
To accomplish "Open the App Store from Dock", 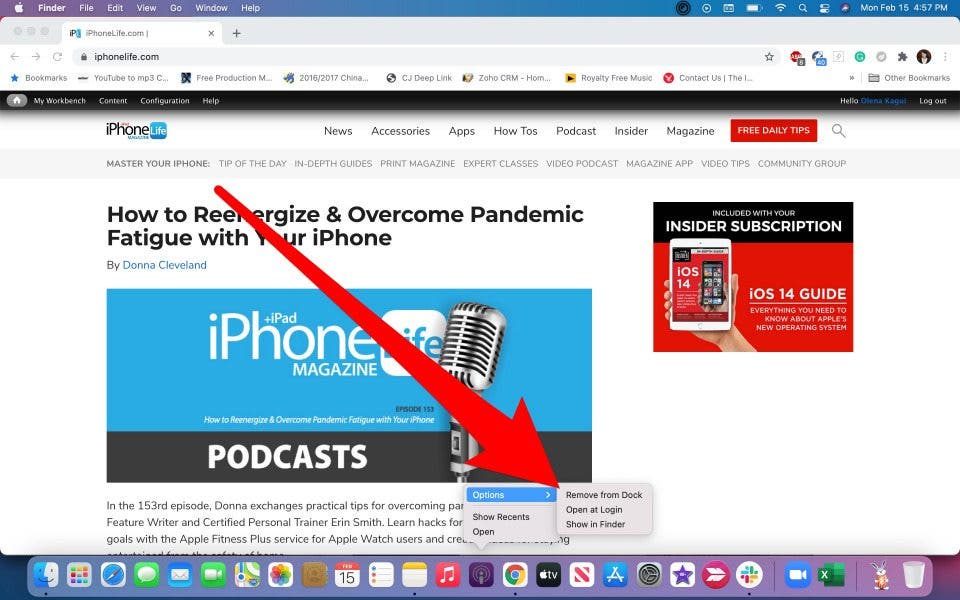I will pyautogui.click(x=615, y=575).
